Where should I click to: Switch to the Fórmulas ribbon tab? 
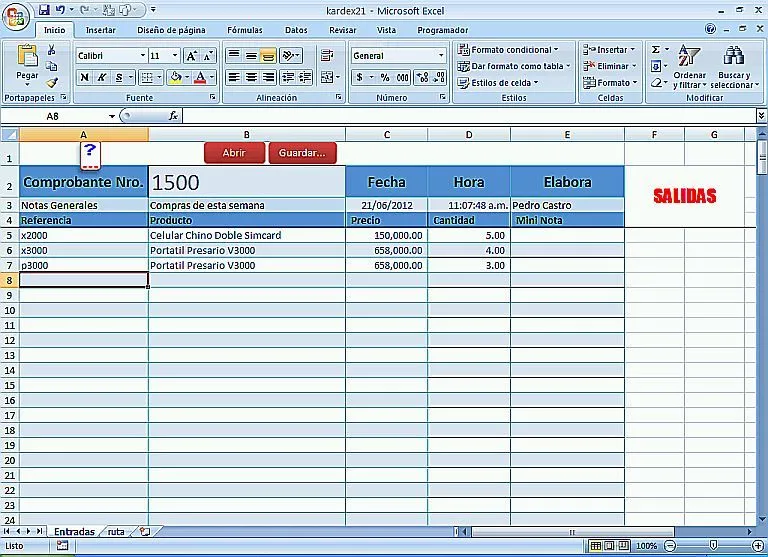coord(244,30)
